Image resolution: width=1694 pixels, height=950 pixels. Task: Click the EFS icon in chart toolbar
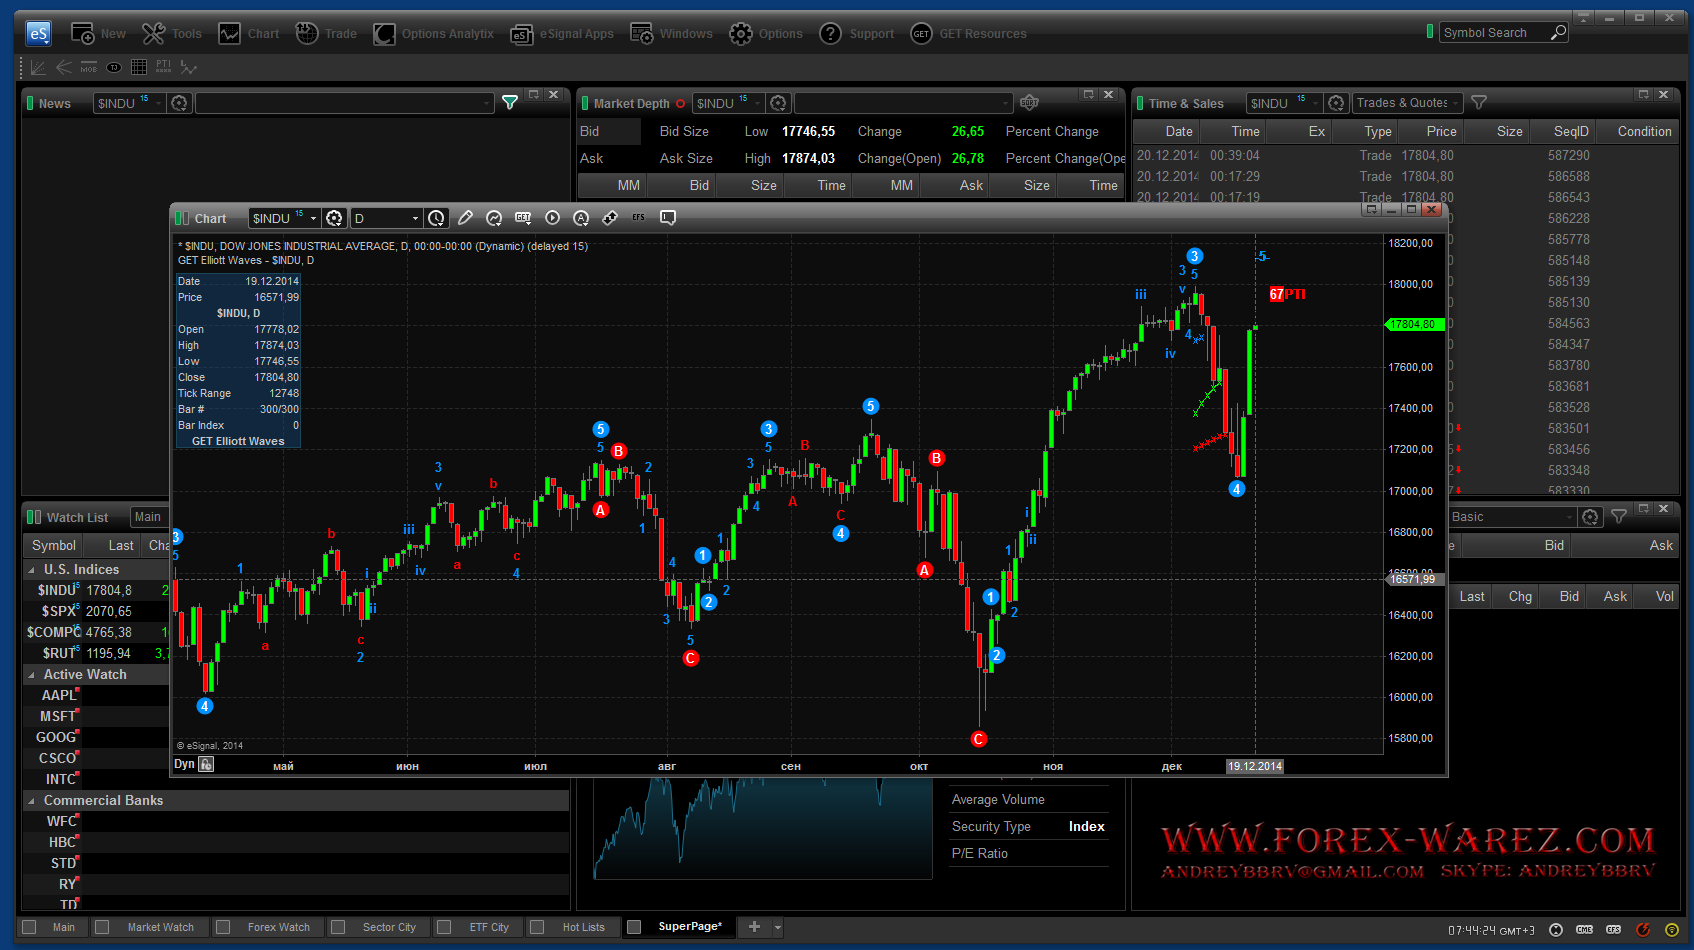click(x=639, y=218)
